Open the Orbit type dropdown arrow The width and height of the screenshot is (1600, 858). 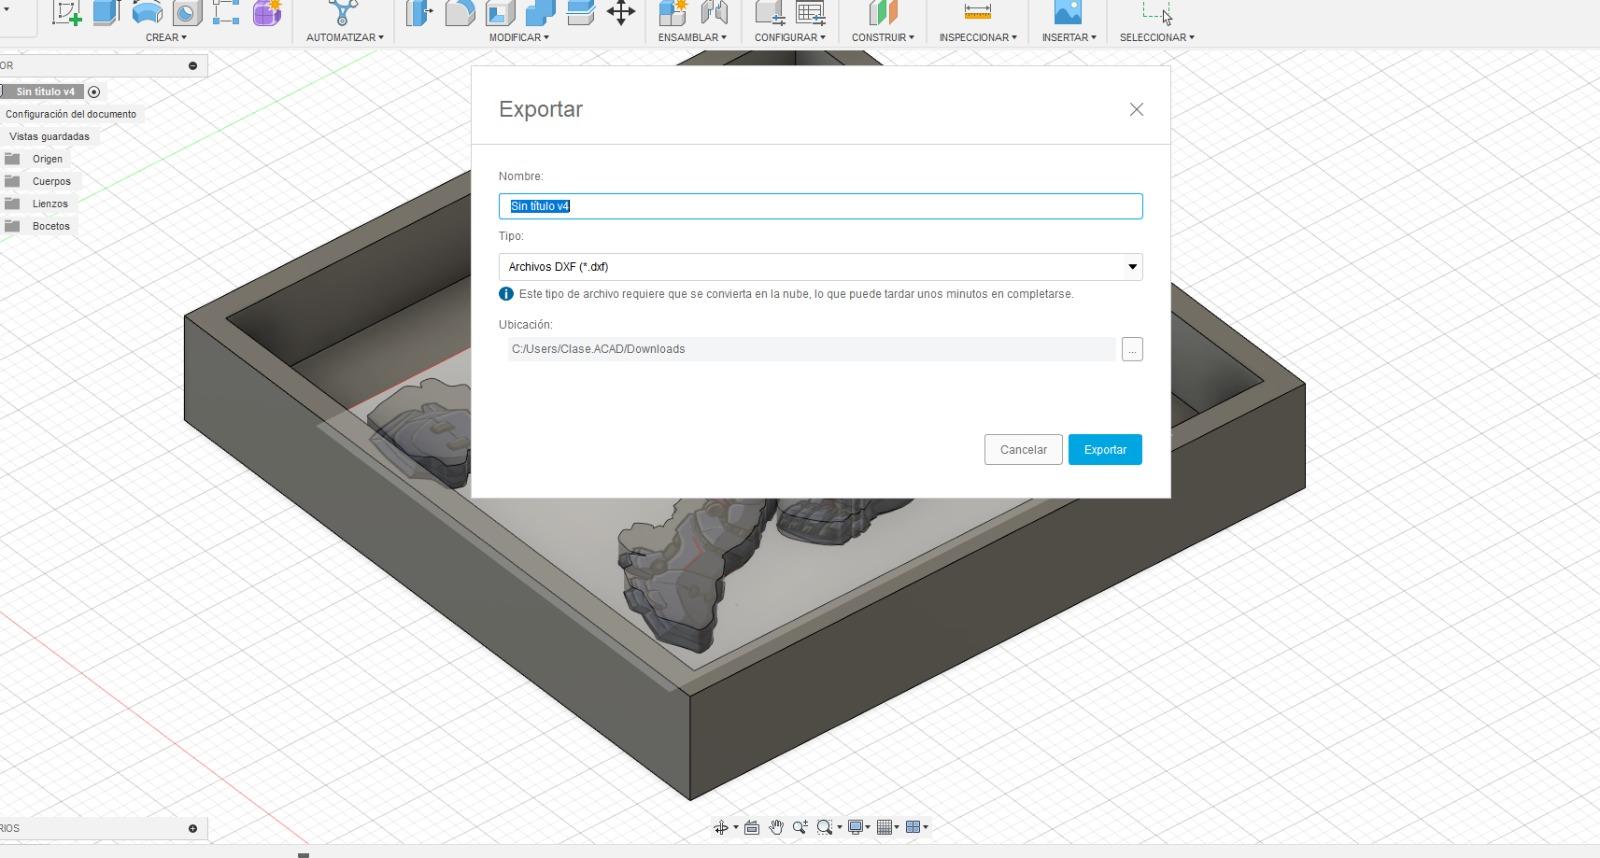pyautogui.click(x=736, y=827)
